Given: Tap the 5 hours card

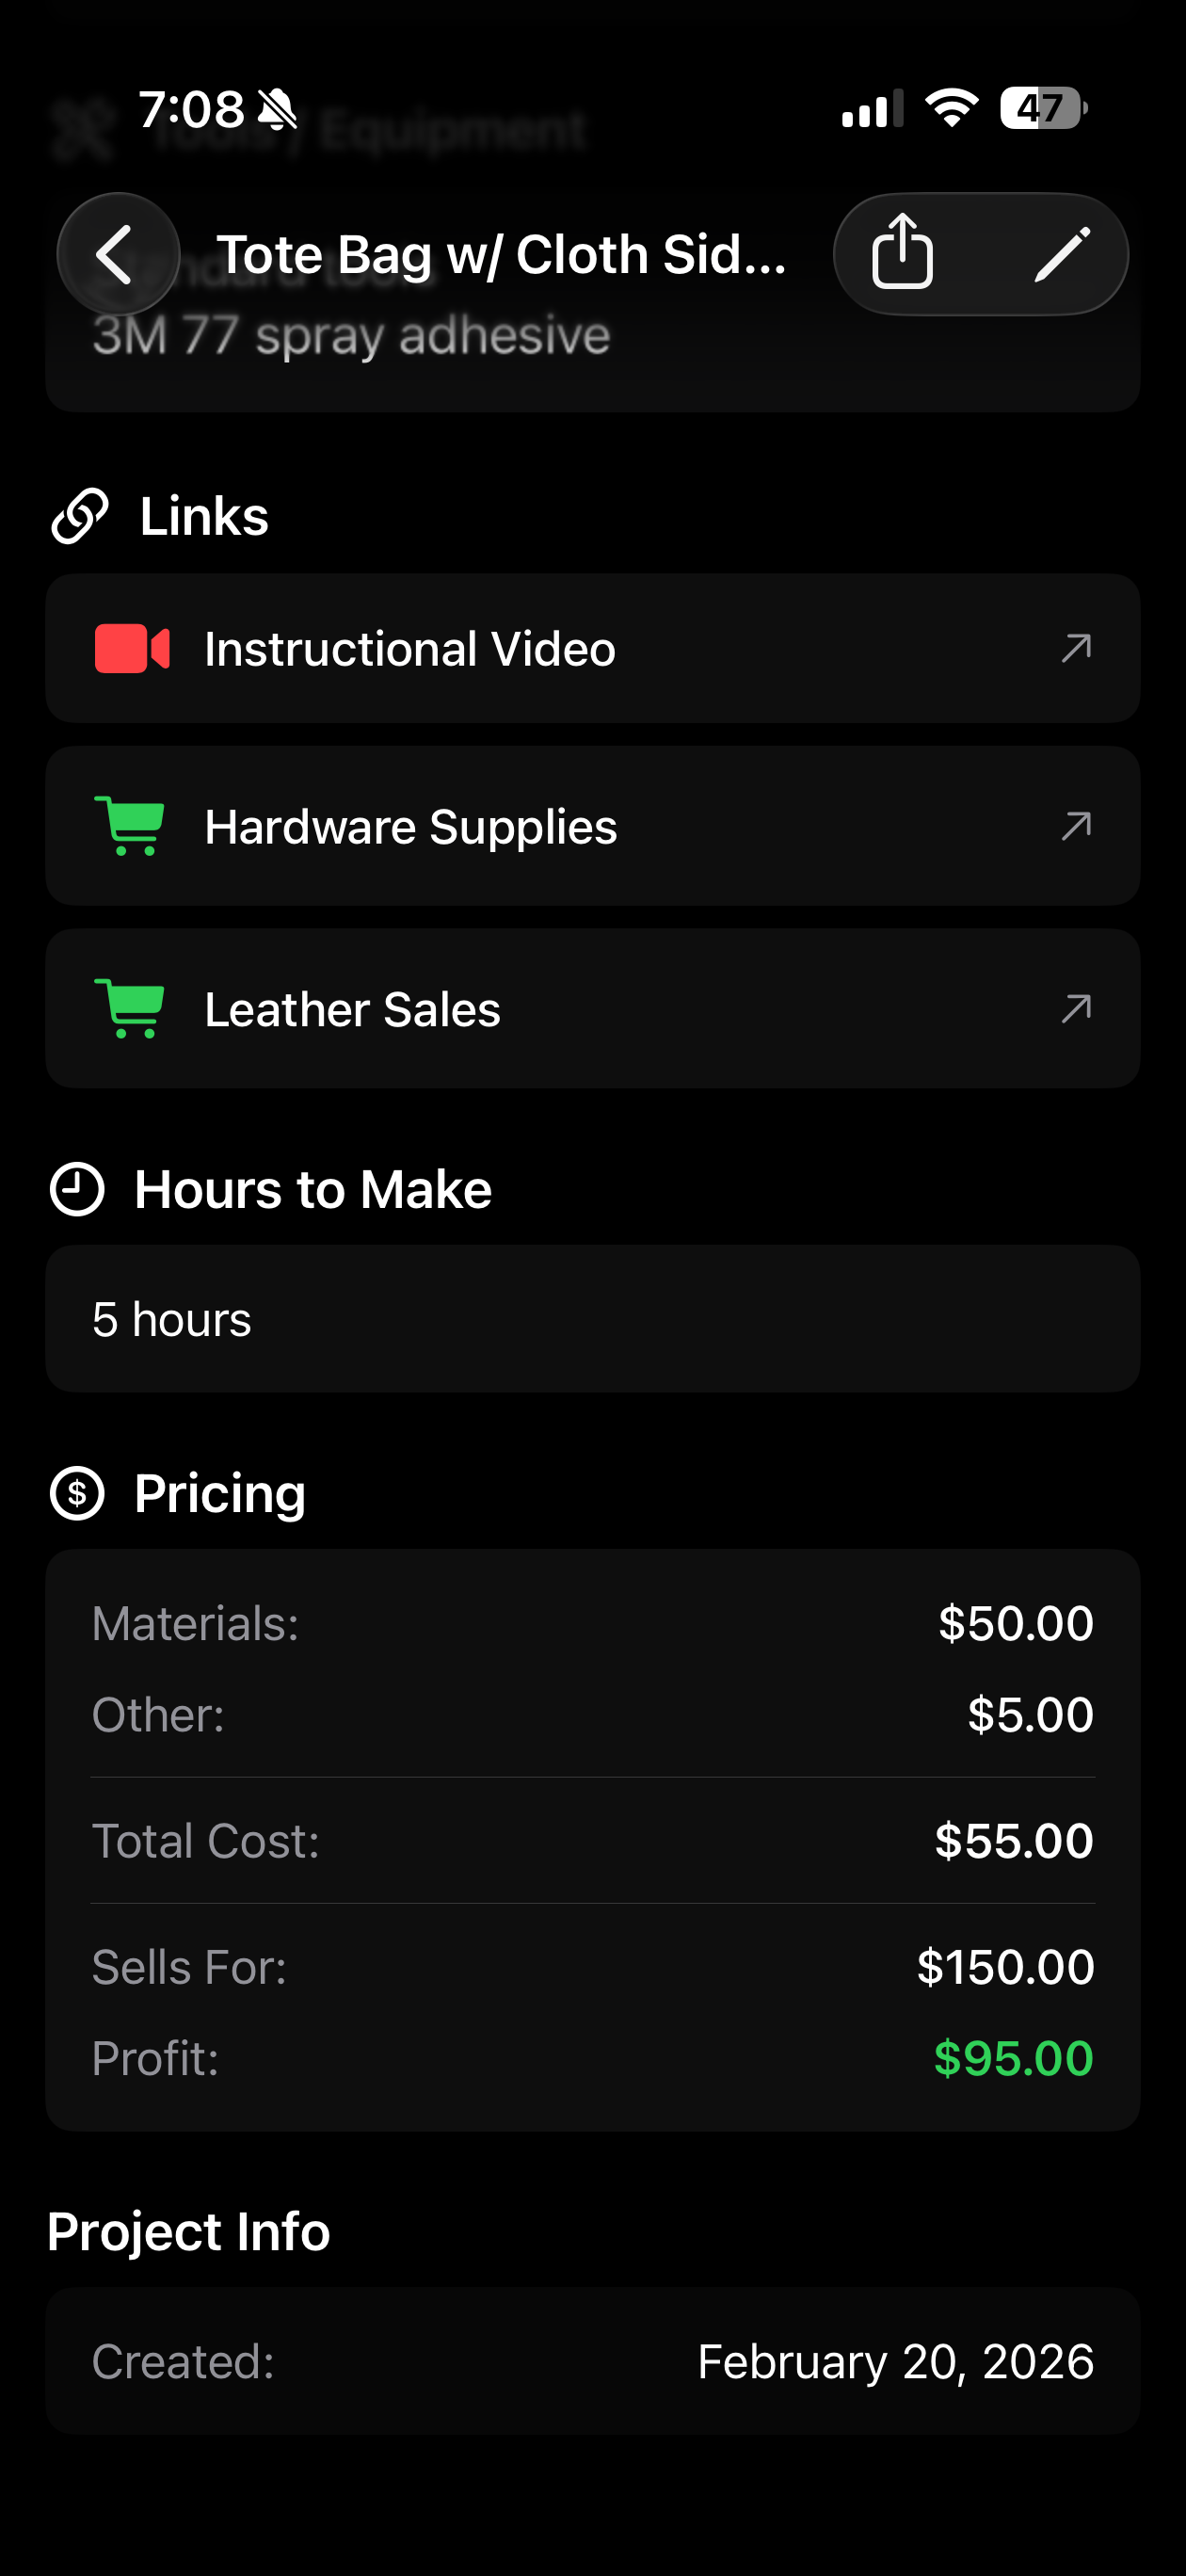Looking at the screenshot, I should tap(592, 1319).
